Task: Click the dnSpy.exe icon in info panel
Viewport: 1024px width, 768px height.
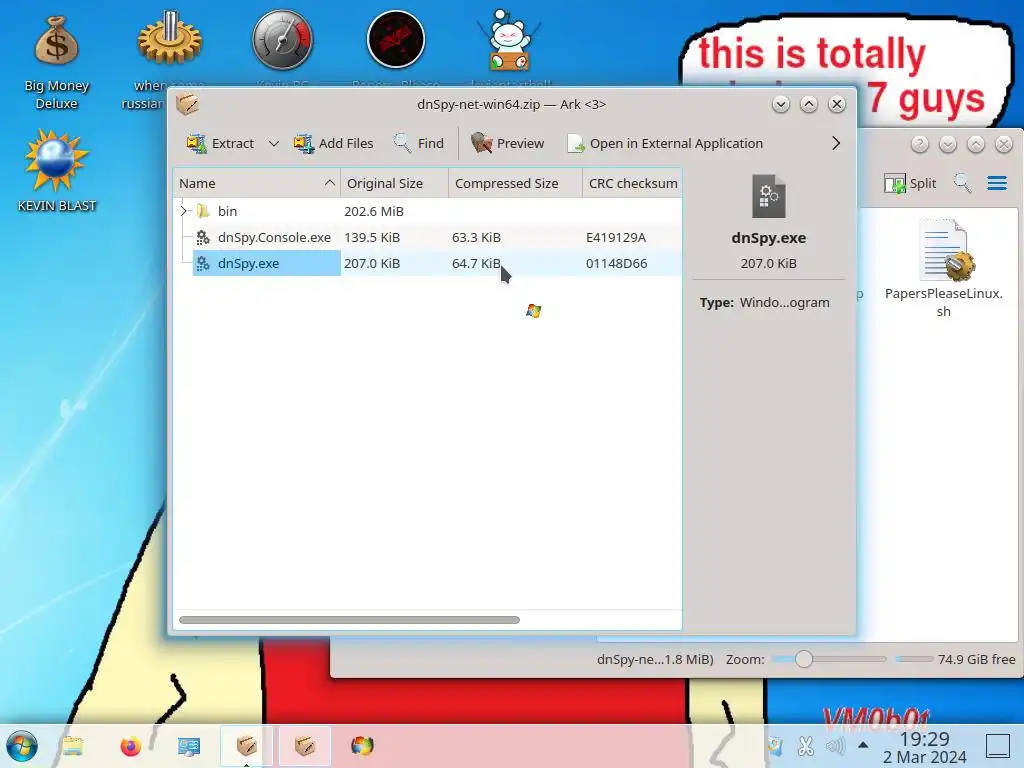Action: pos(769,196)
